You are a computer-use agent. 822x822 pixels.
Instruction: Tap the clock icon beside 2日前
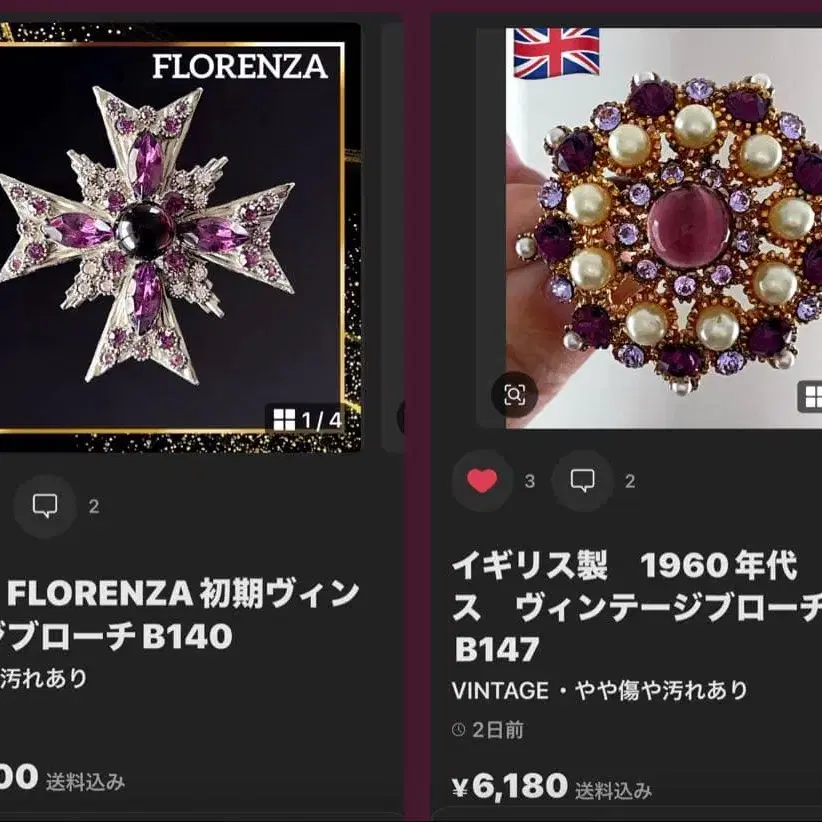(x=459, y=730)
